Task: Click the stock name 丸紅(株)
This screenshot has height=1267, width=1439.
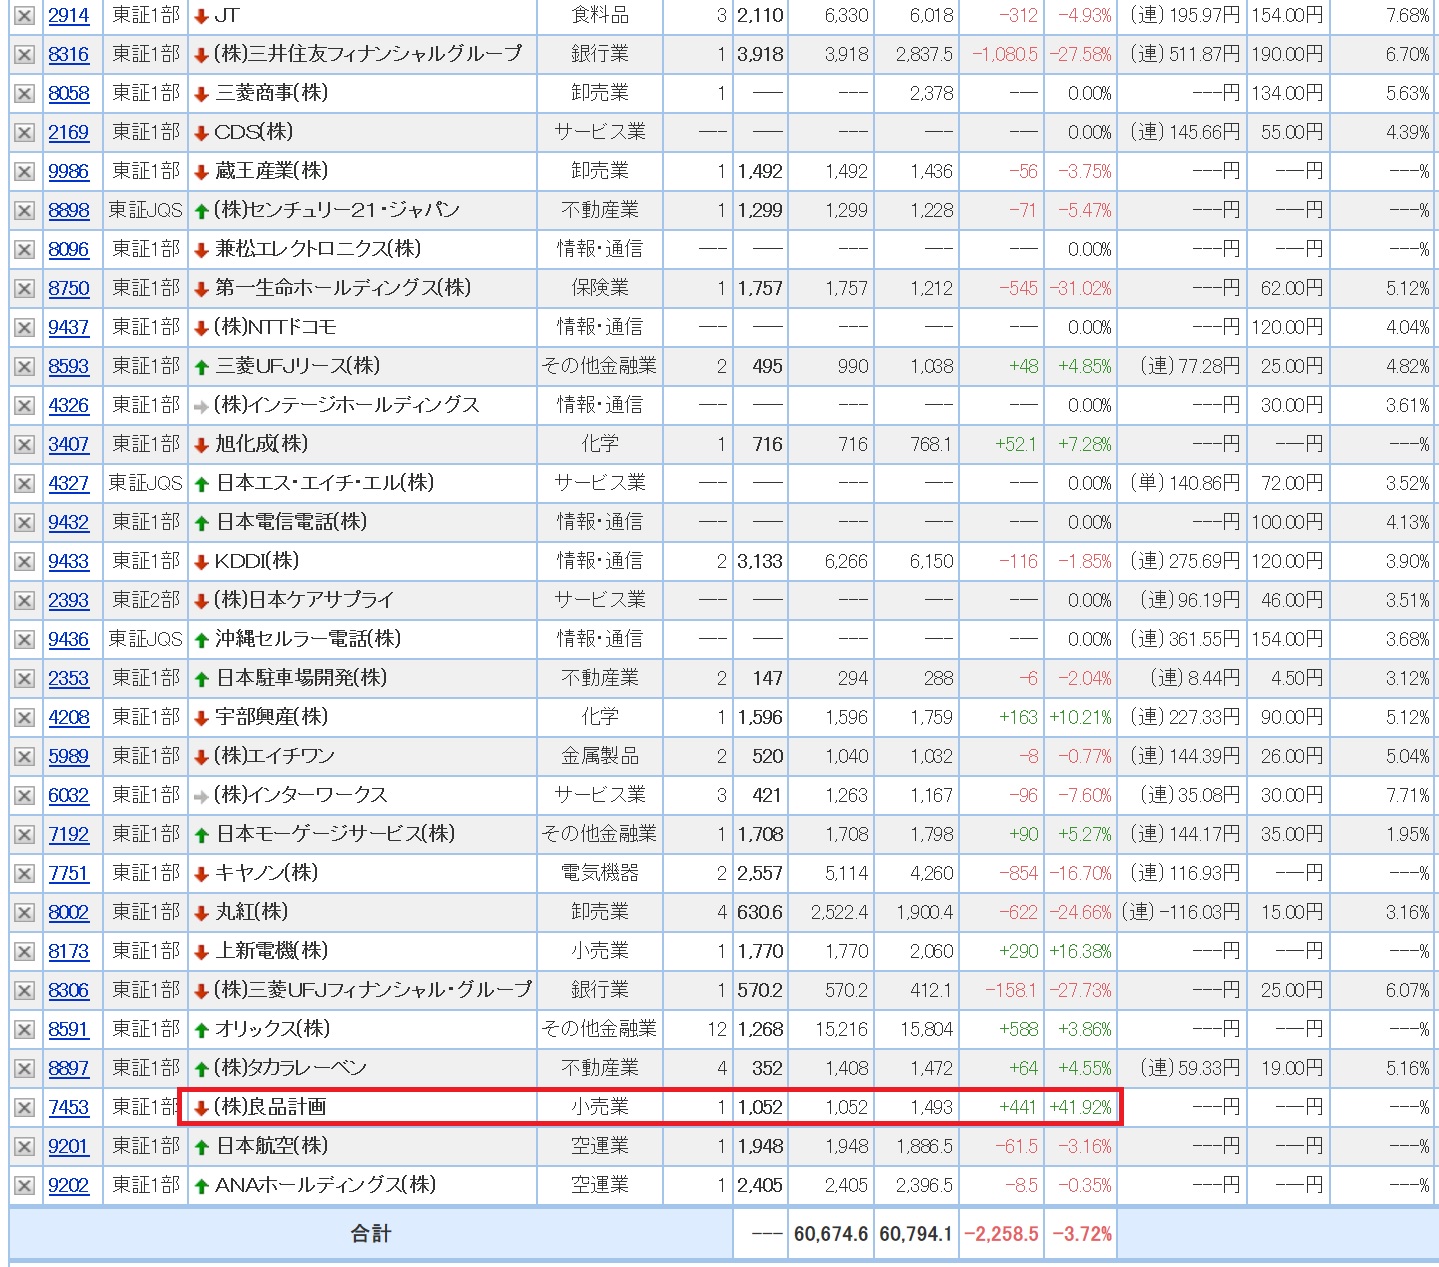Action: (252, 912)
